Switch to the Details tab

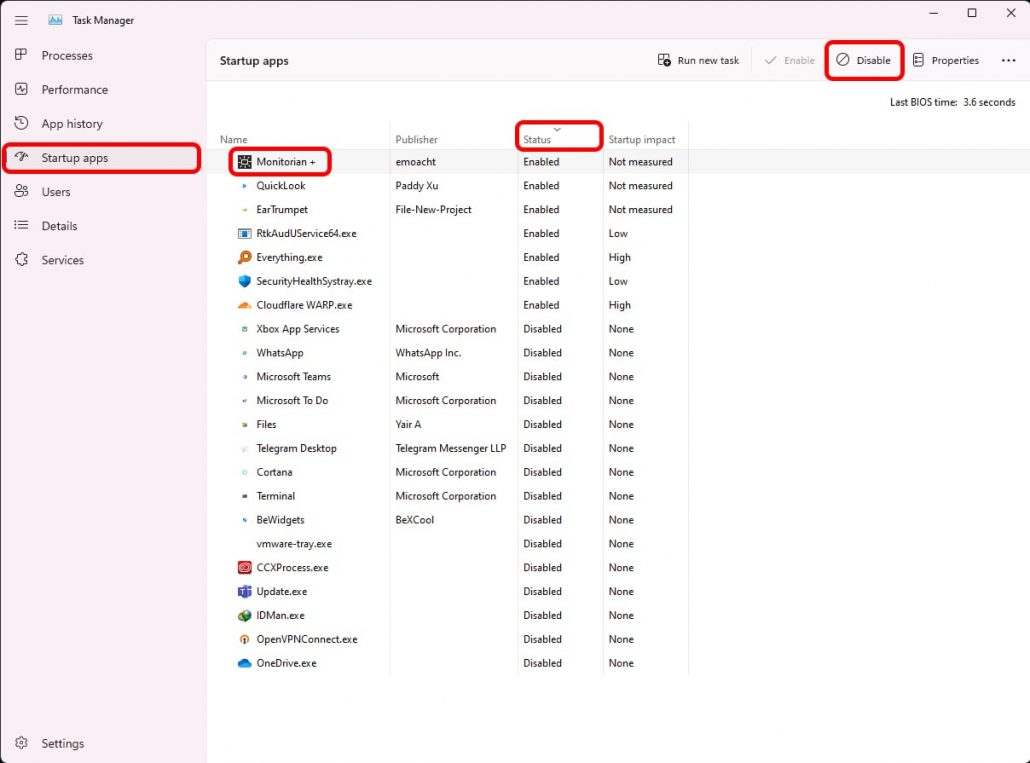59,226
